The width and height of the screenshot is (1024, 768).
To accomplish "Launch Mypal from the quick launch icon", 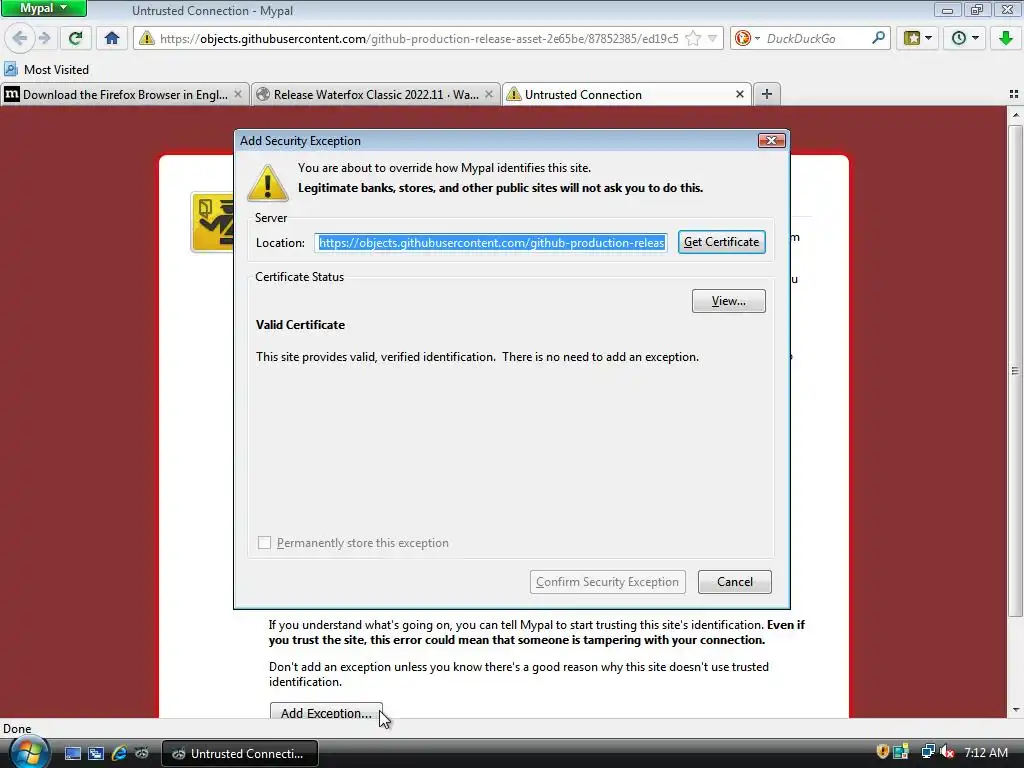I will pos(142,754).
